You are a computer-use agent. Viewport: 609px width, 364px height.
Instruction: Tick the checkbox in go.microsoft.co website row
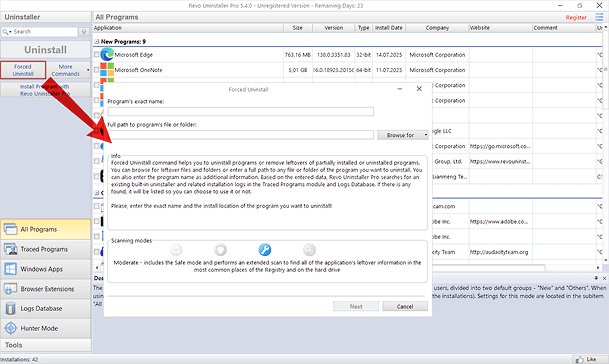(x=97, y=146)
